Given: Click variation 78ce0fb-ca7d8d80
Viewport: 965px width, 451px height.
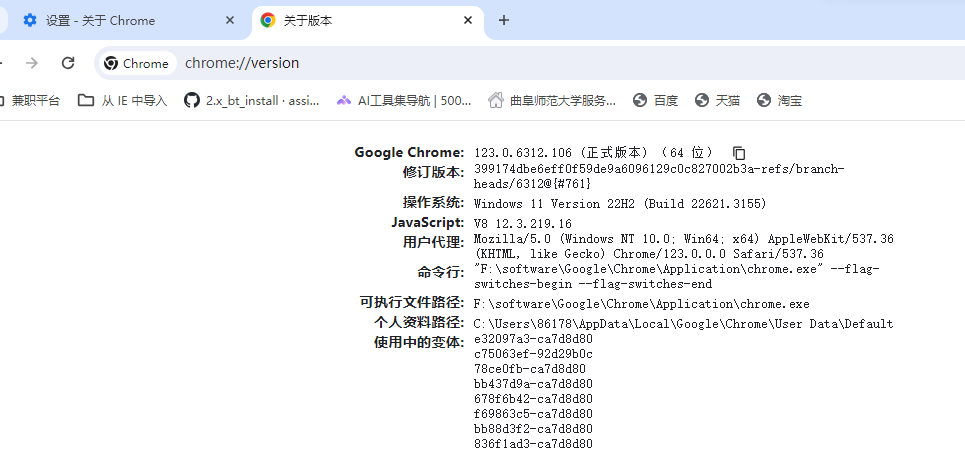Looking at the screenshot, I should click(530, 369).
